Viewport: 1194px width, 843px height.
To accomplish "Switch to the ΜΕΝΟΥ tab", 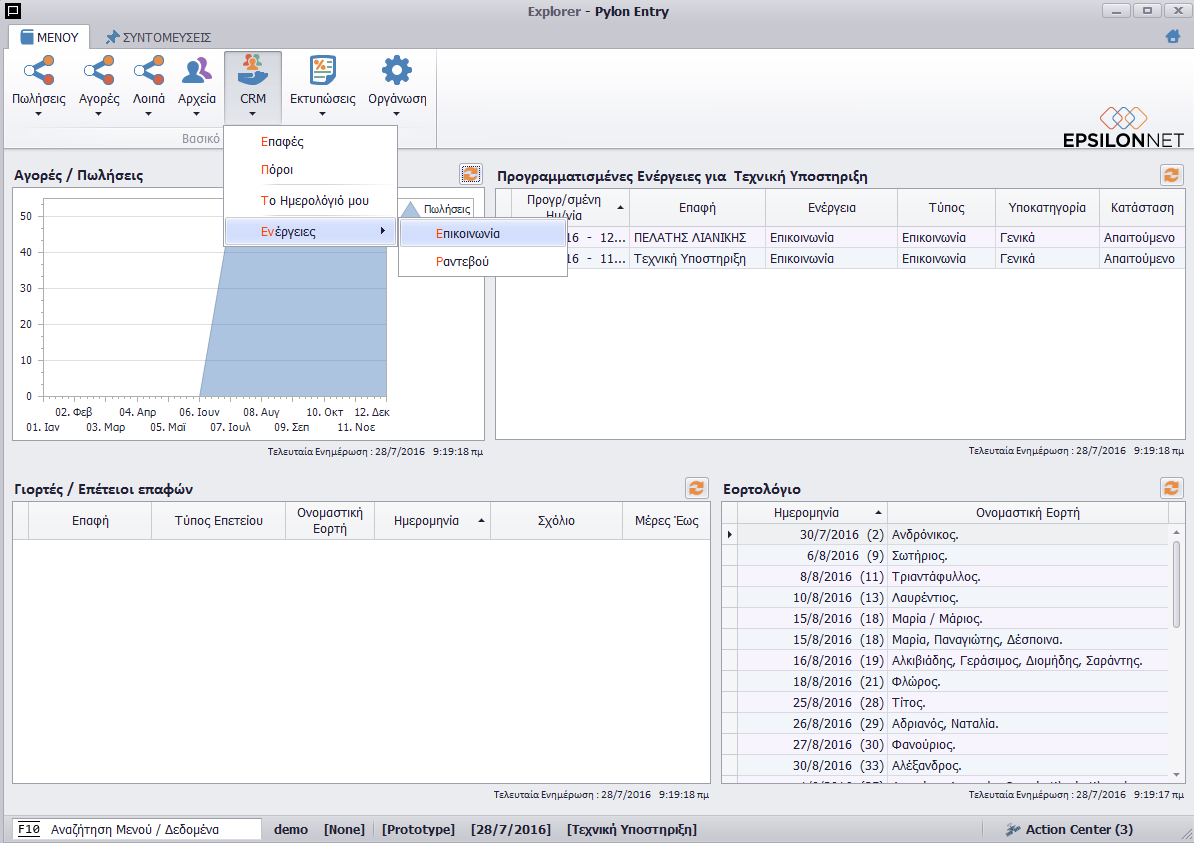I will (x=49, y=37).
